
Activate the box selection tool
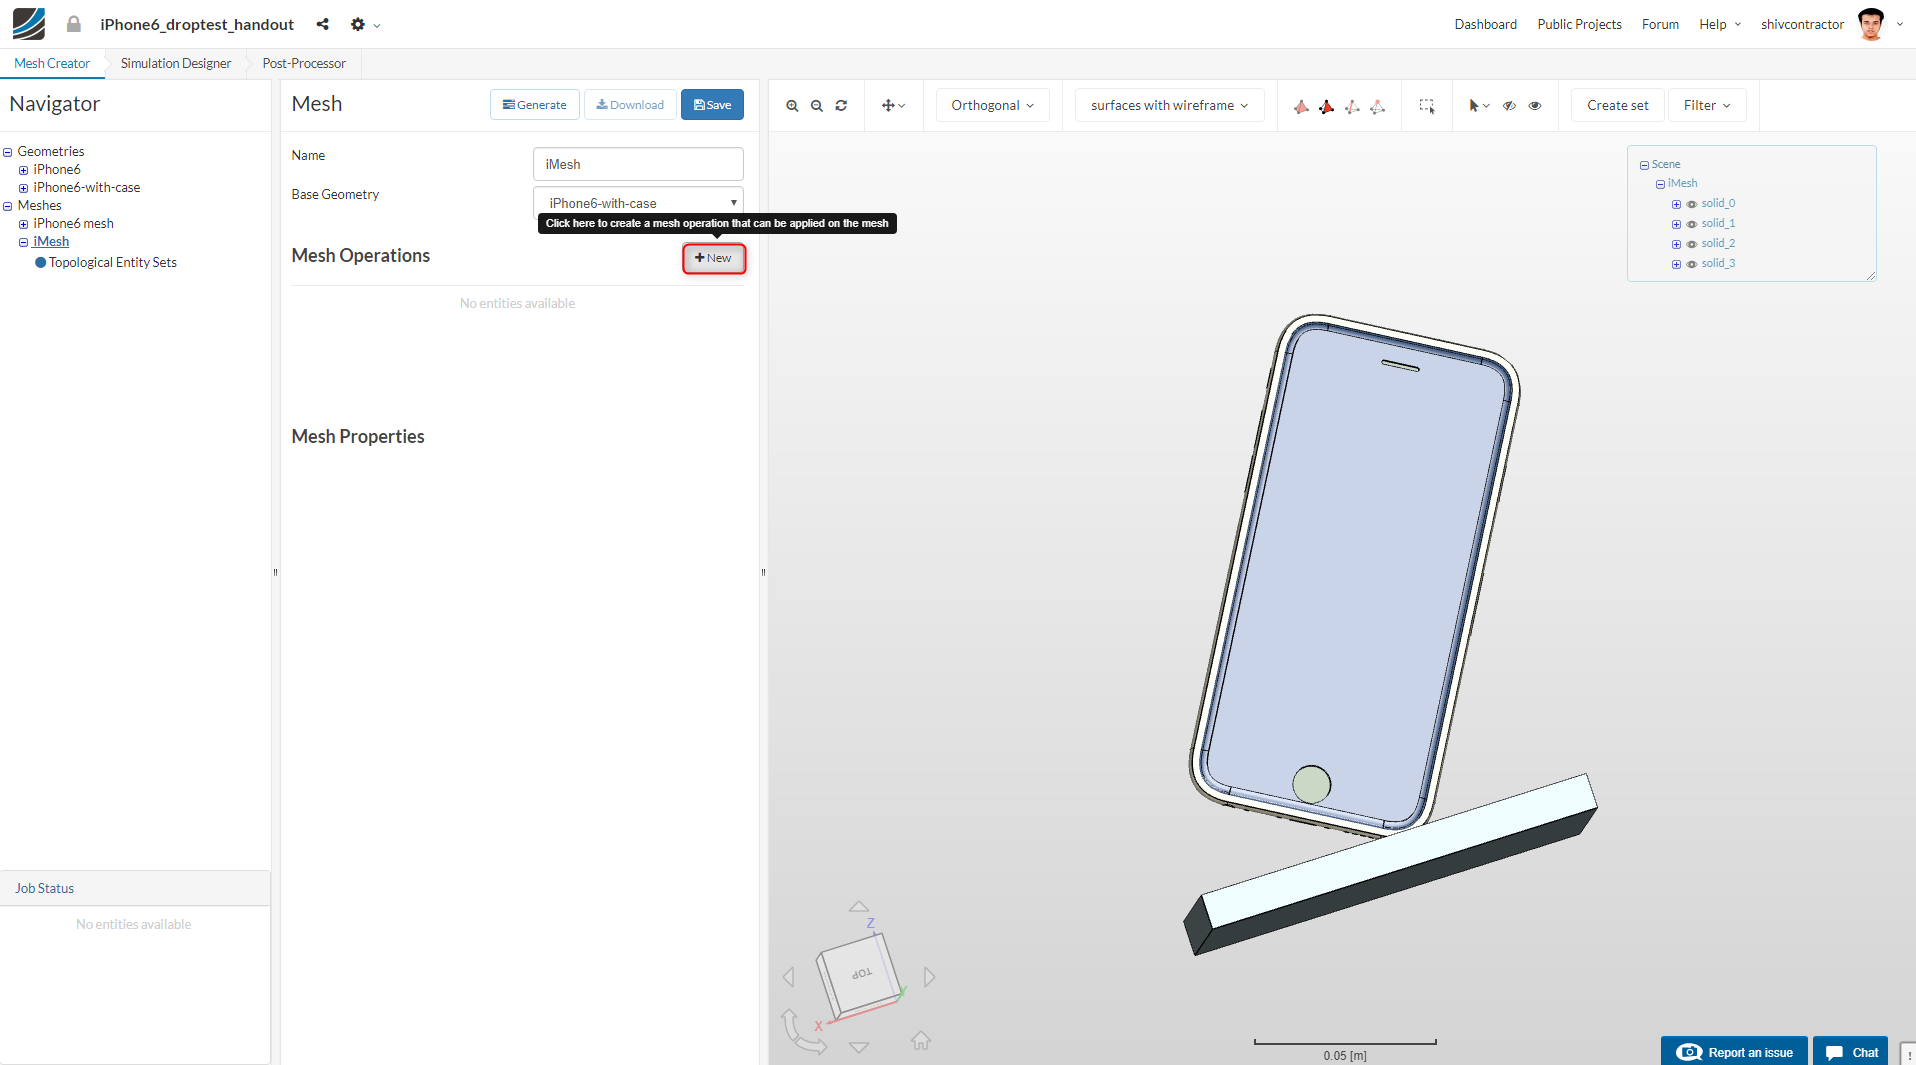1427,106
